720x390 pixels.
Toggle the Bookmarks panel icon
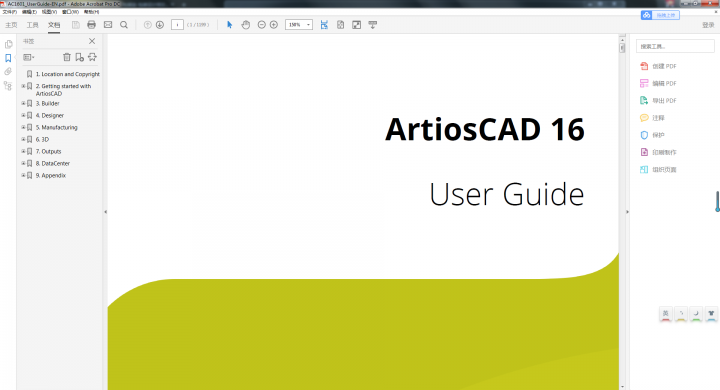(8, 58)
